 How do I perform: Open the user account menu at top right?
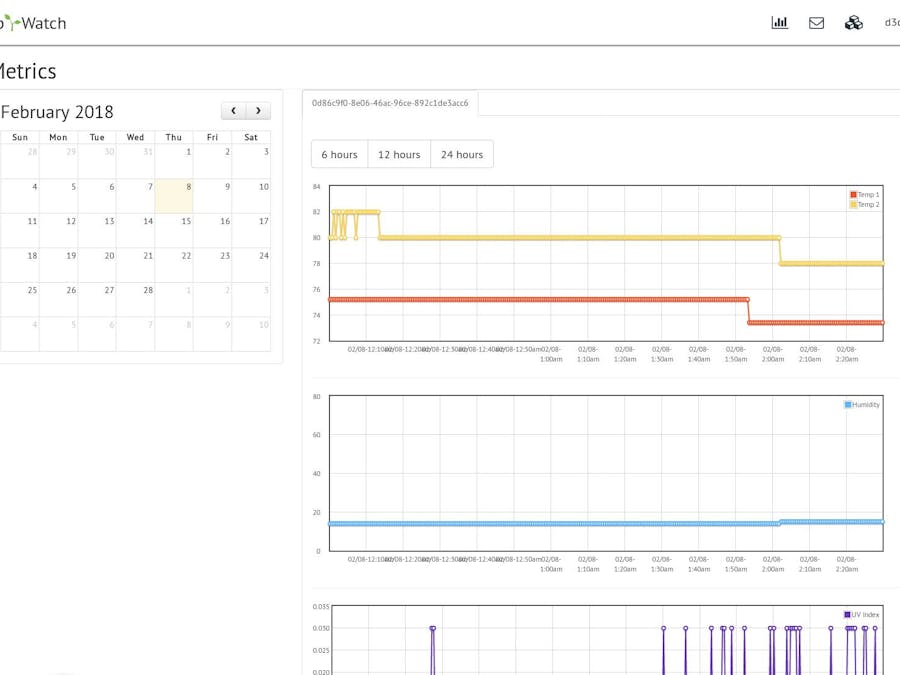point(891,22)
